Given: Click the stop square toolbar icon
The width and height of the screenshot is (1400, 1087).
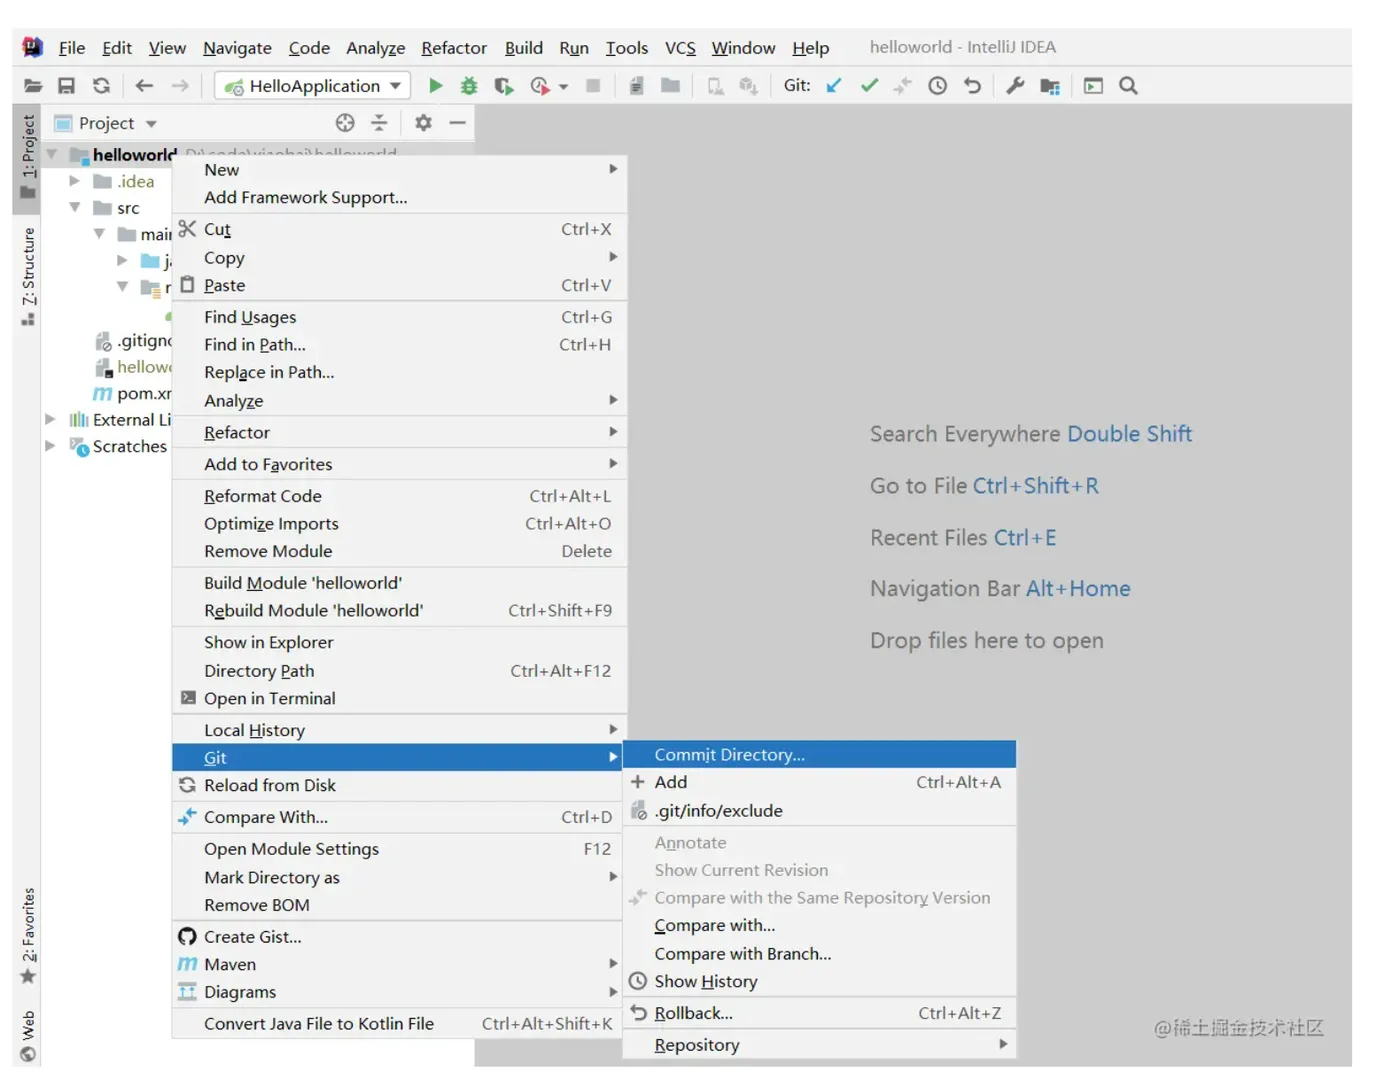Looking at the screenshot, I should tap(593, 86).
